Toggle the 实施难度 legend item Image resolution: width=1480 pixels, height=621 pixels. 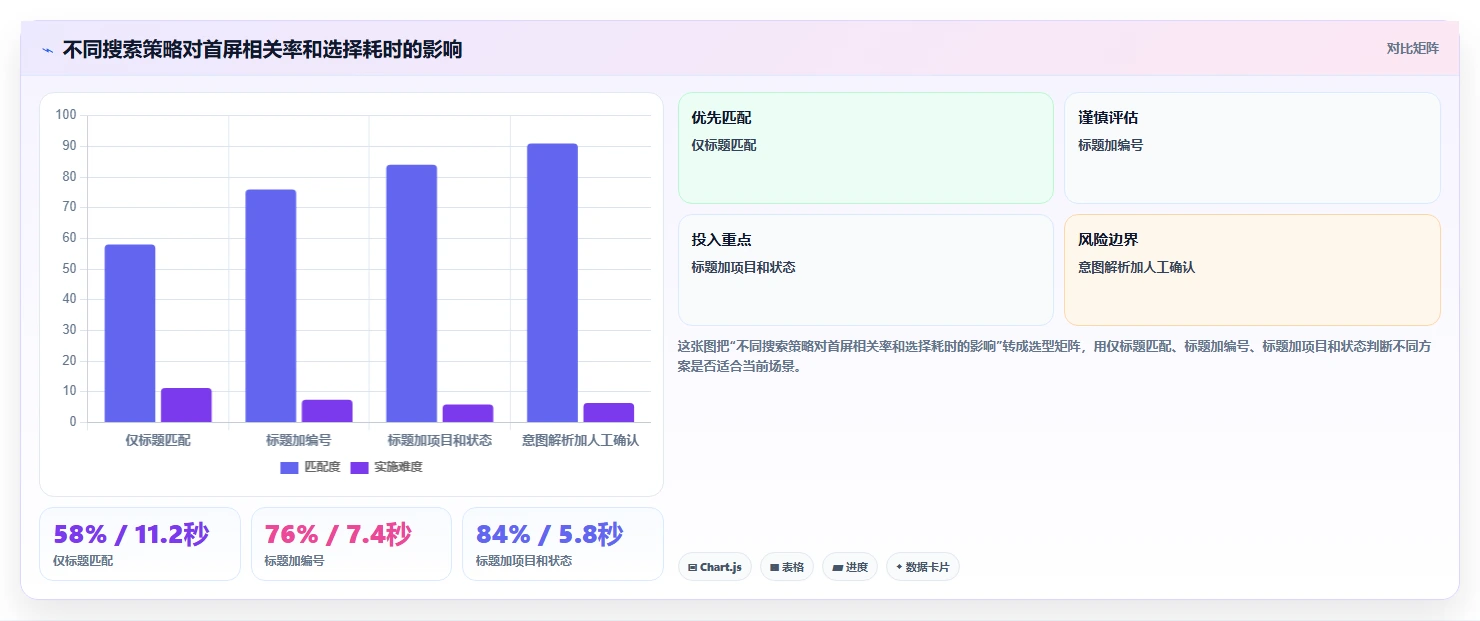click(x=386, y=467)
